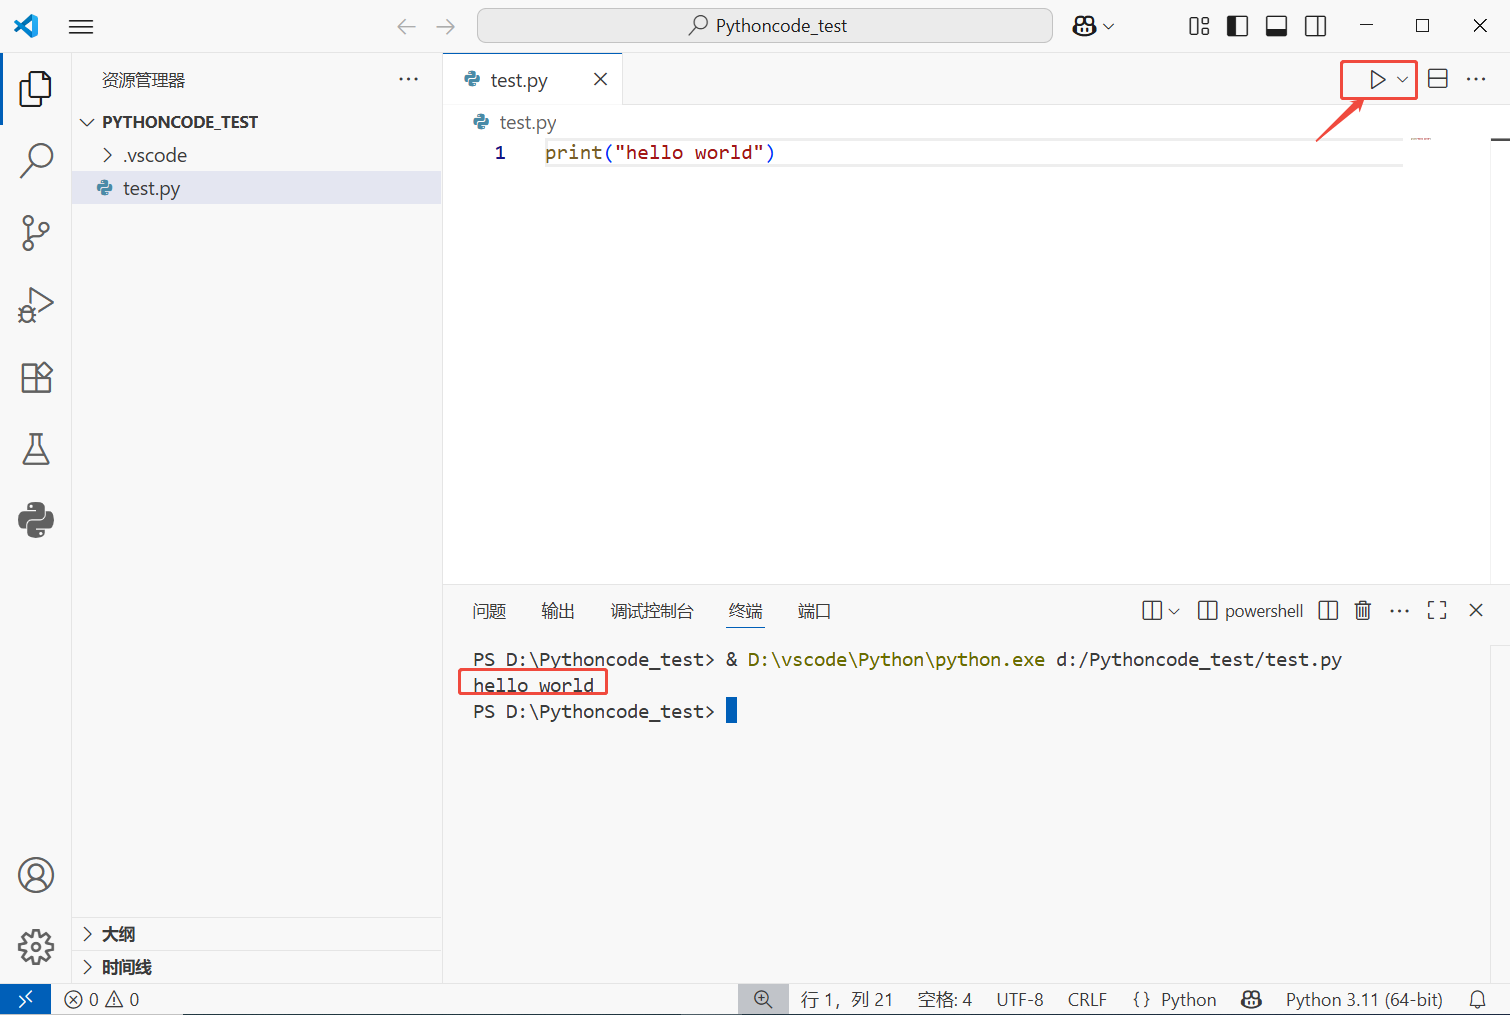
Task: Change file encoding UTF-8
Action: tap(1019, 999)
